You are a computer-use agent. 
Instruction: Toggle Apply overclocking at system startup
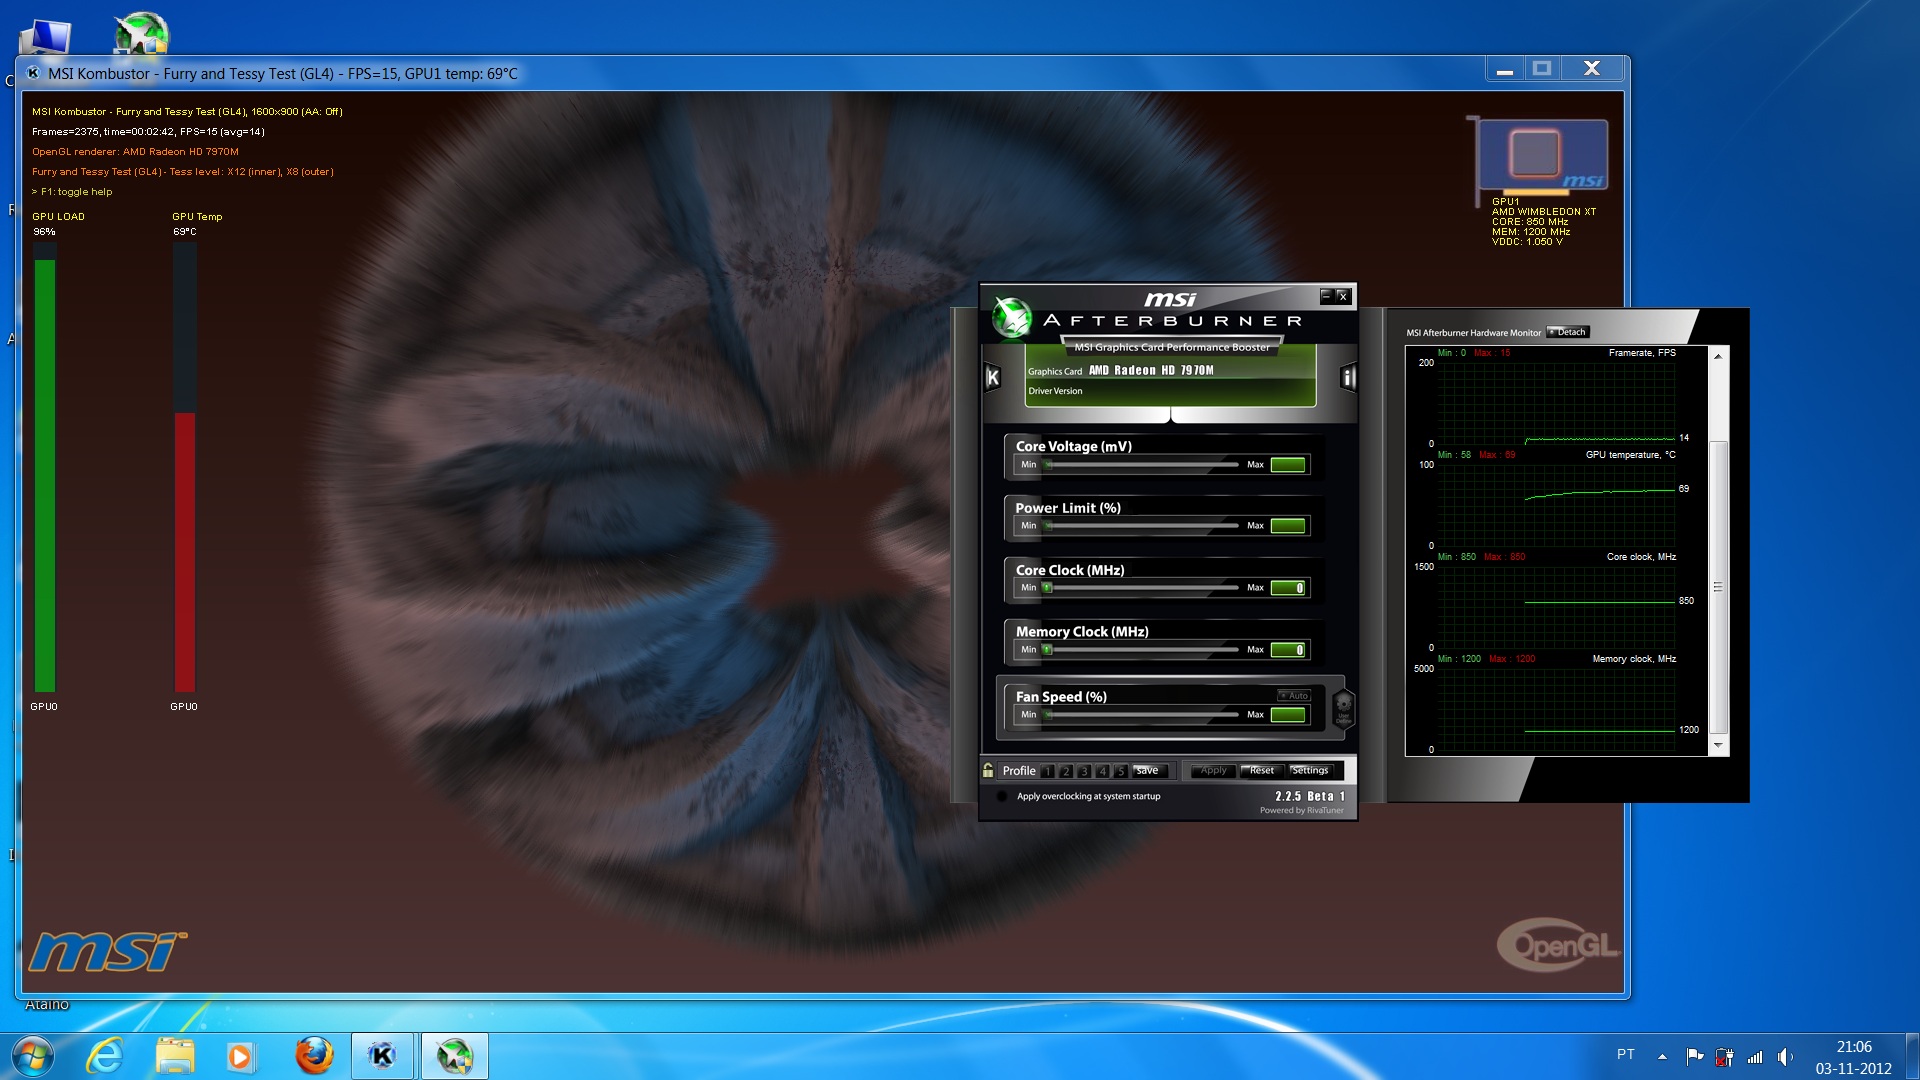[1002, 797]
